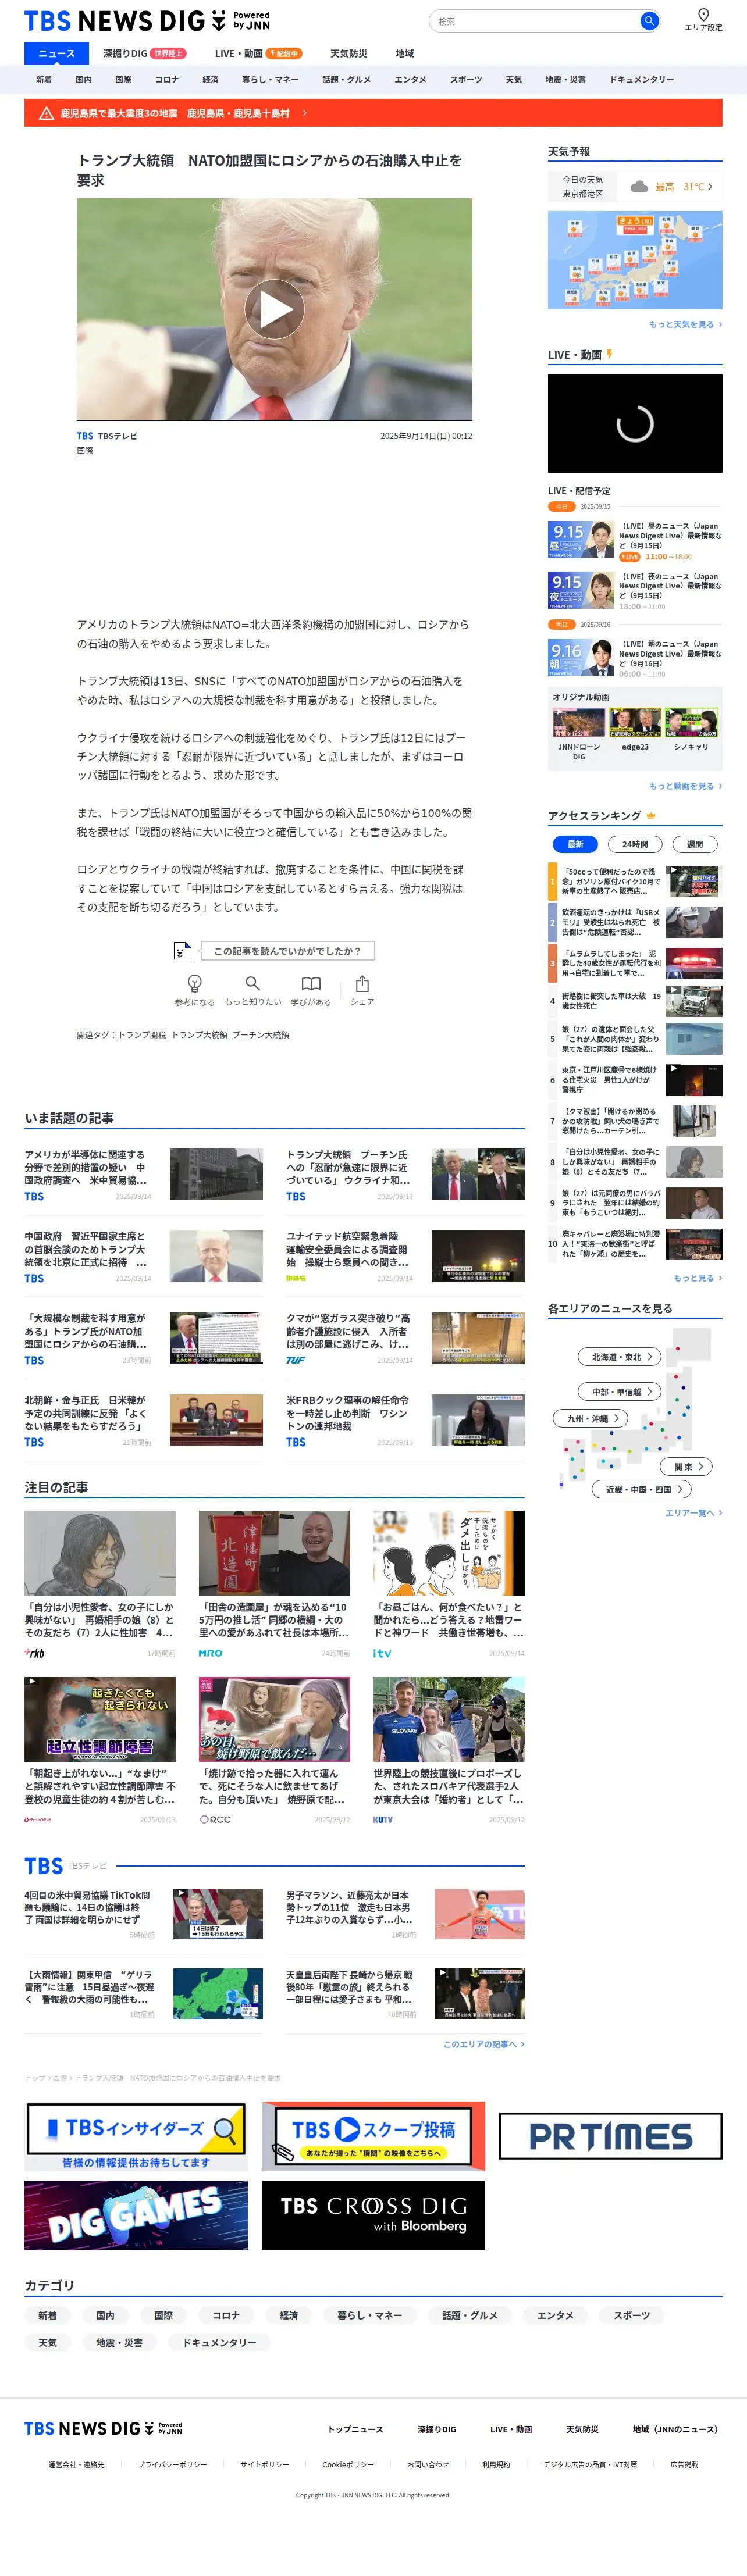Screen dimensions: 747x2576
Task: Open the シノキャリ original video thumbnail
Action: point(691,723)
